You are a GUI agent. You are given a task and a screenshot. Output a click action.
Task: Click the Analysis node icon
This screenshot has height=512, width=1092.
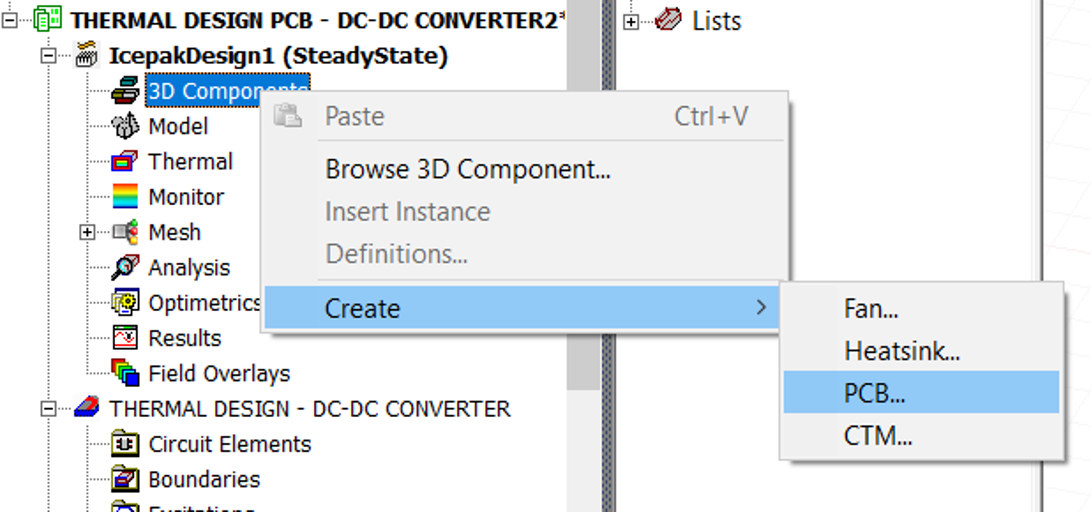coord(125,267)
